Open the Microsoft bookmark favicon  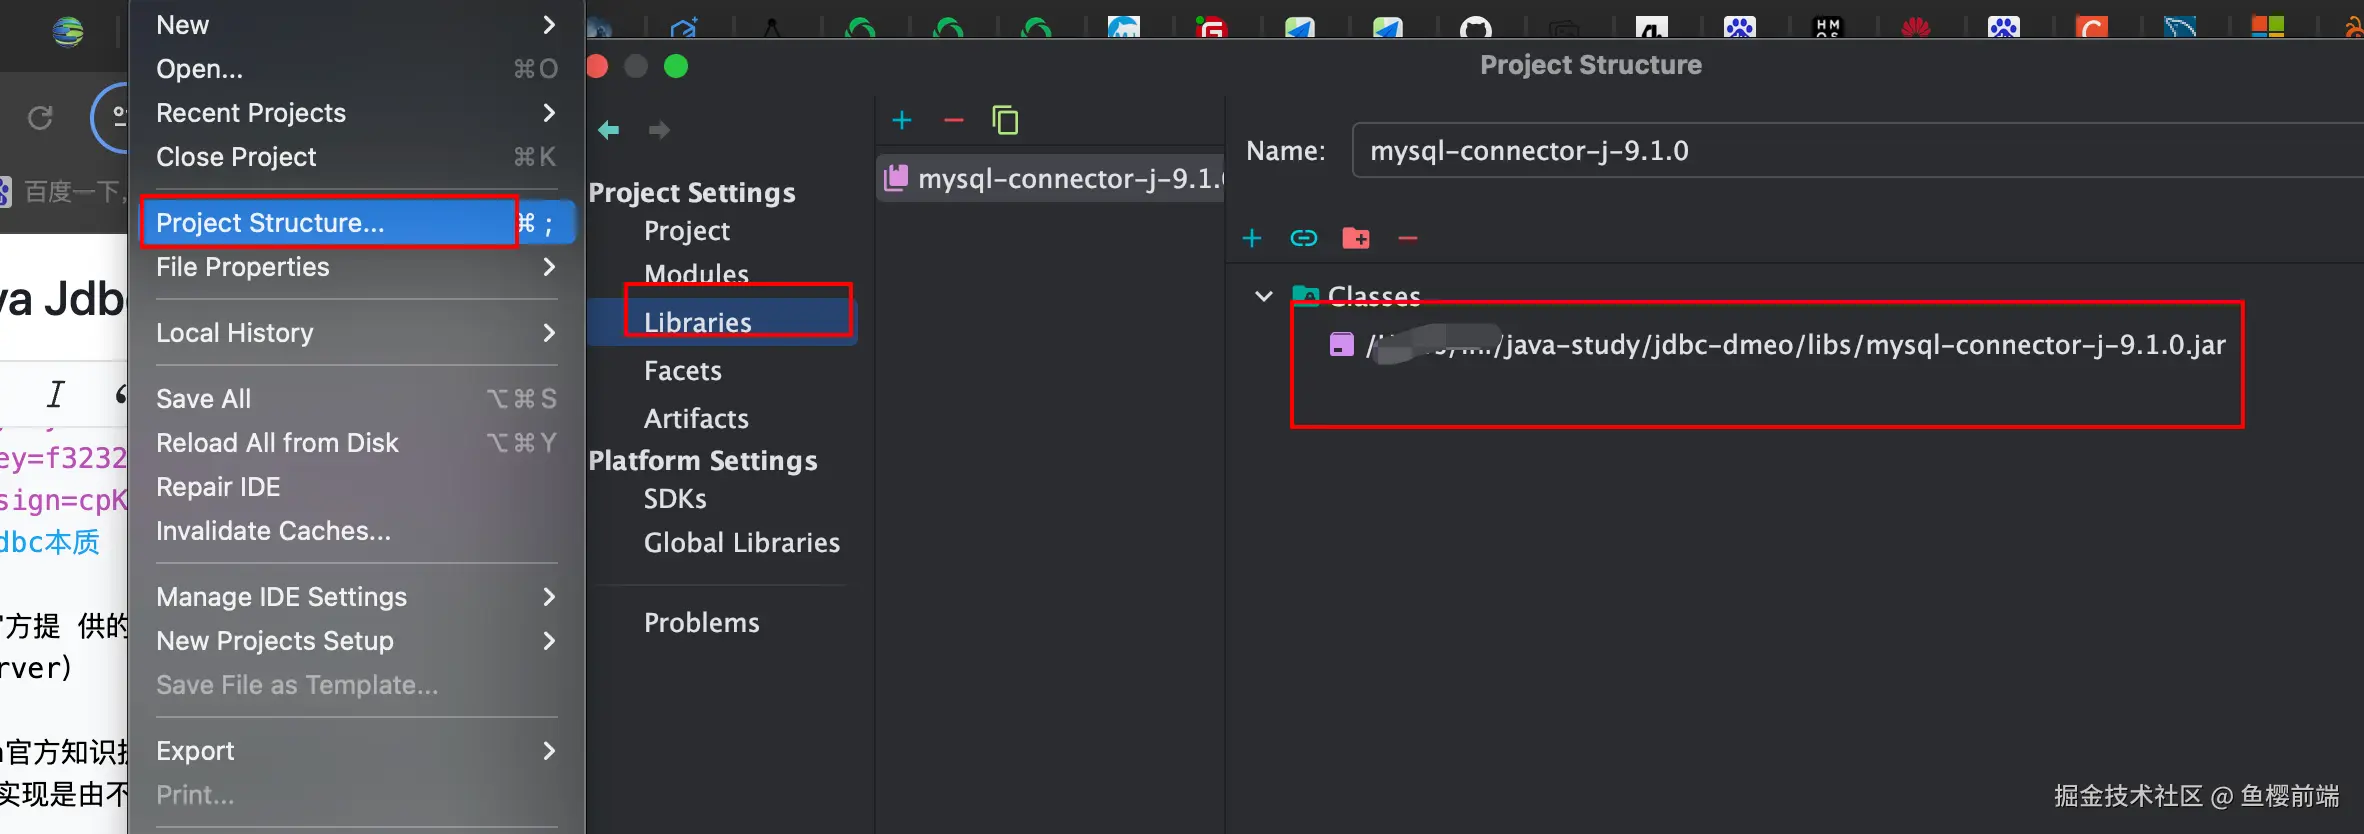tap(2267, 27)
